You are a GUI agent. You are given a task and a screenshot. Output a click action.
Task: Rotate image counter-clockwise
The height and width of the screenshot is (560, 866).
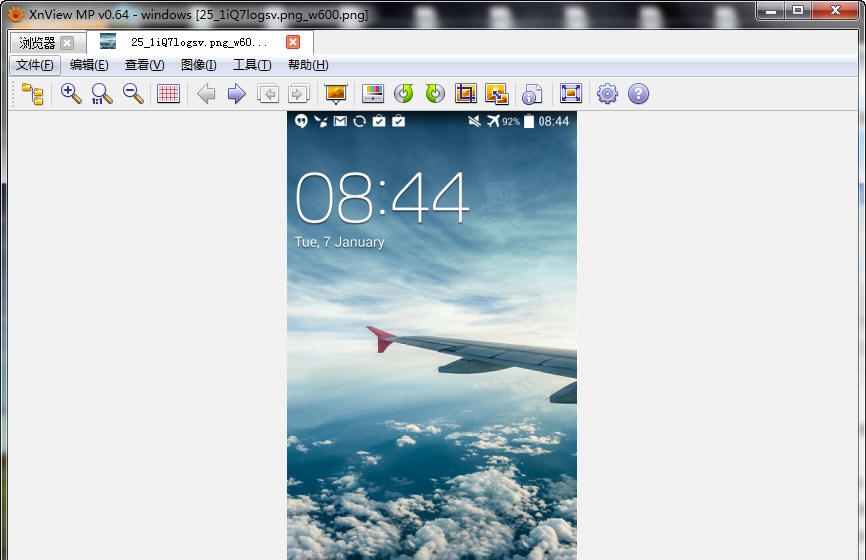(404, 94)
